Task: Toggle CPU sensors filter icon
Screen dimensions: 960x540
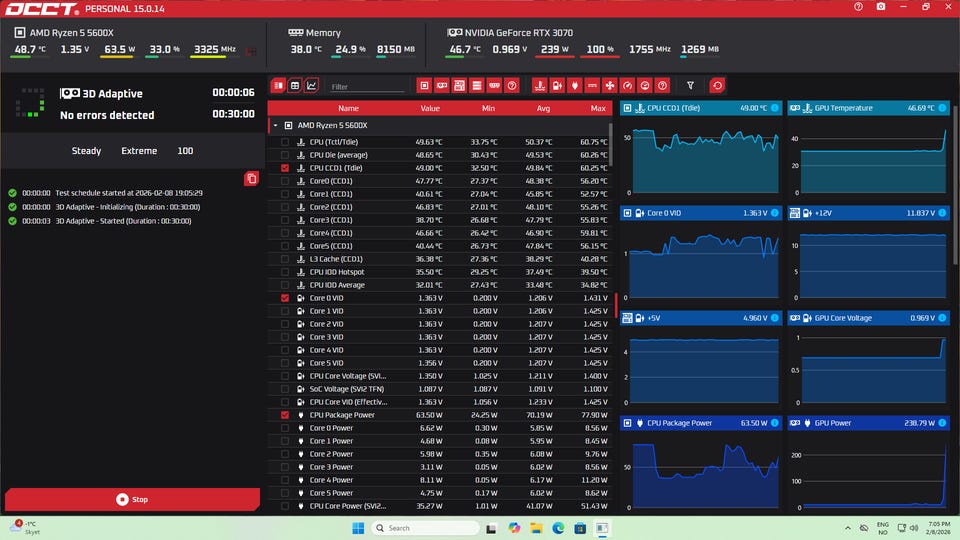Action: click(x=424, y=86)
